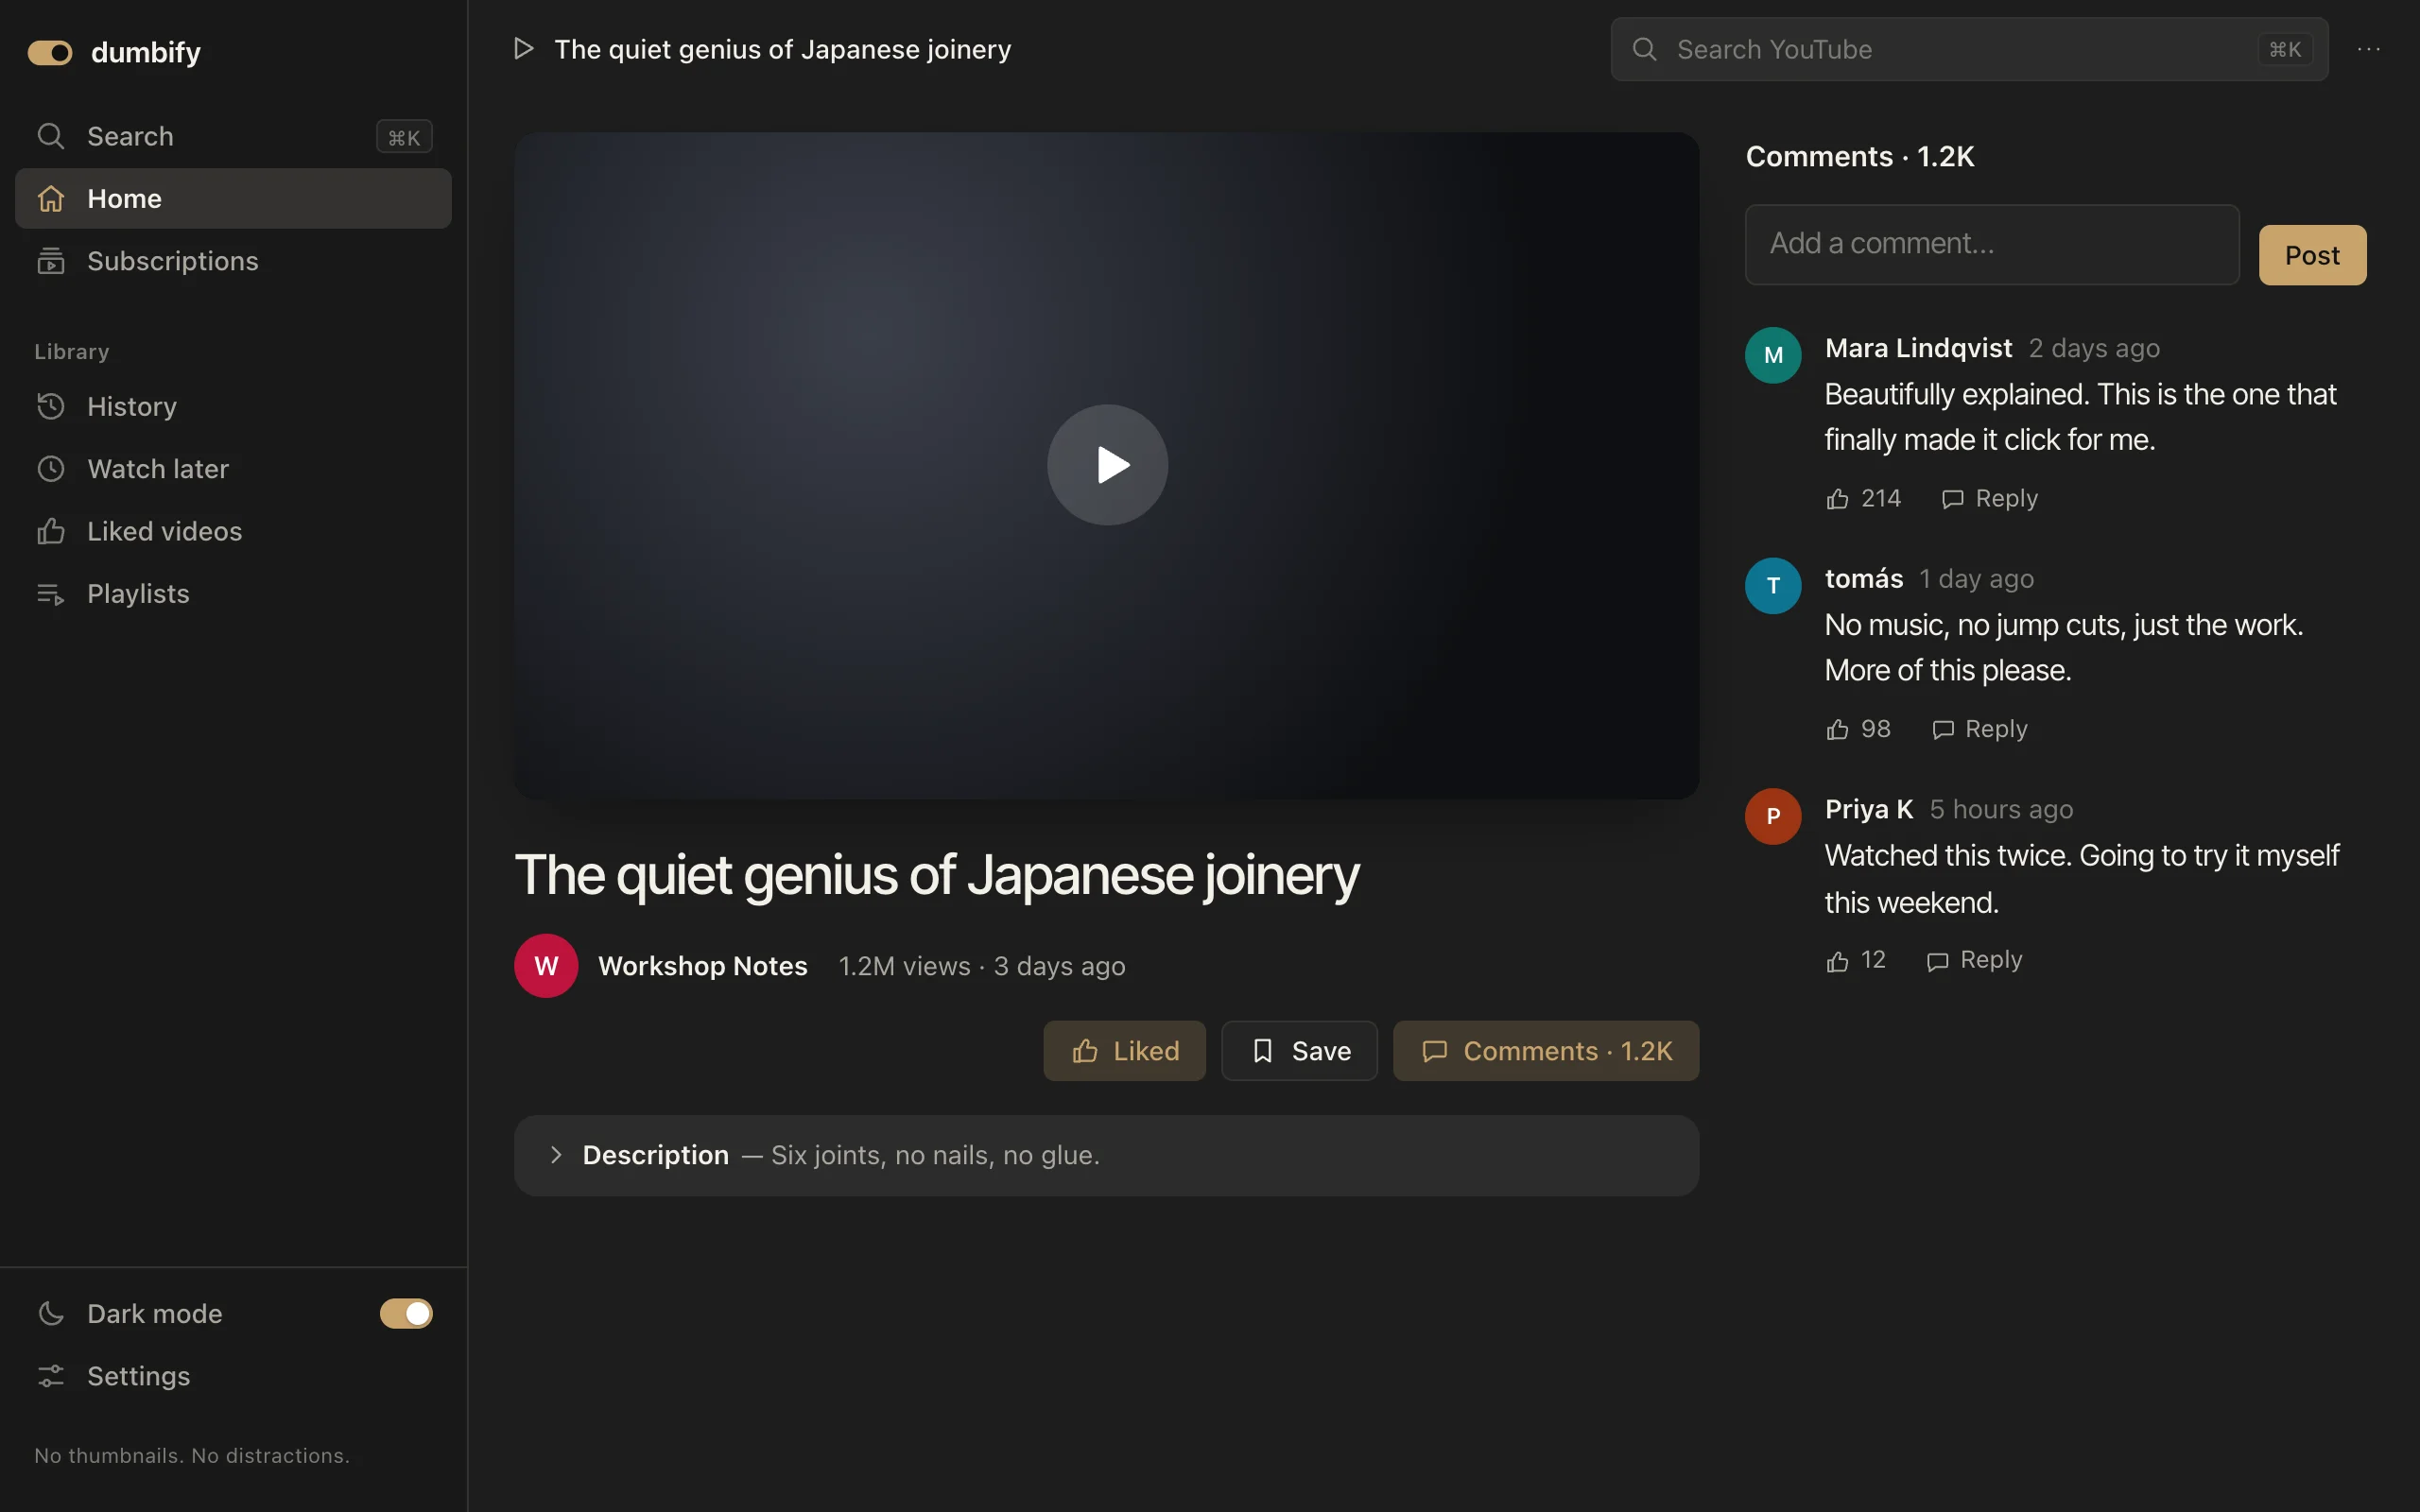Viewport: 2420px width, 1512px height.
Task: Toggle the dumbify logo switch
Action: click(x=50, y=52)
